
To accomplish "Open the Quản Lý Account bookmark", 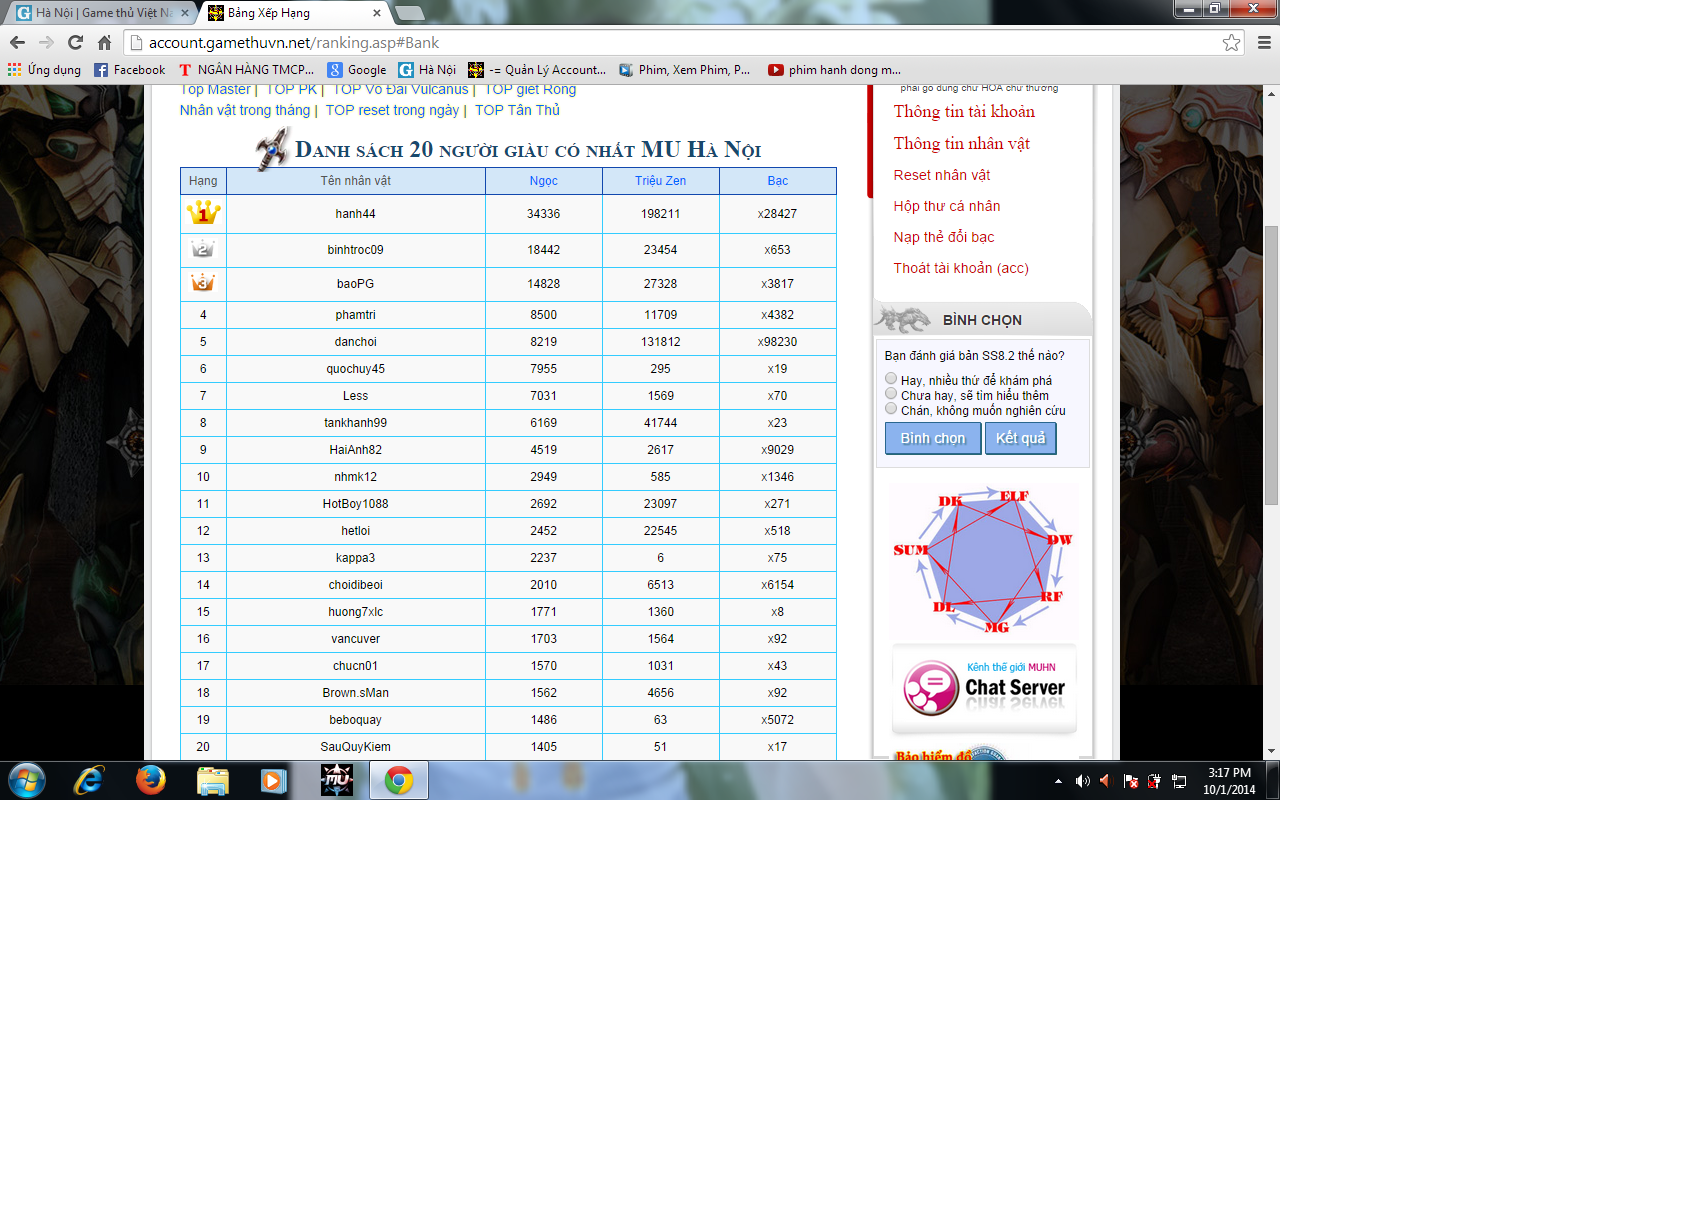I will tap(537, 70).
